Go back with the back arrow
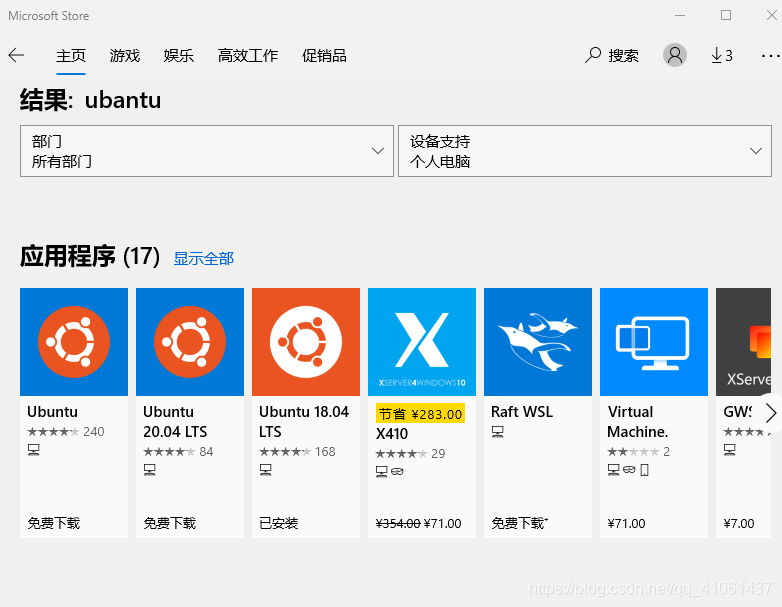The width and height of the screenshot is (782, 607). tap(16, 55)
